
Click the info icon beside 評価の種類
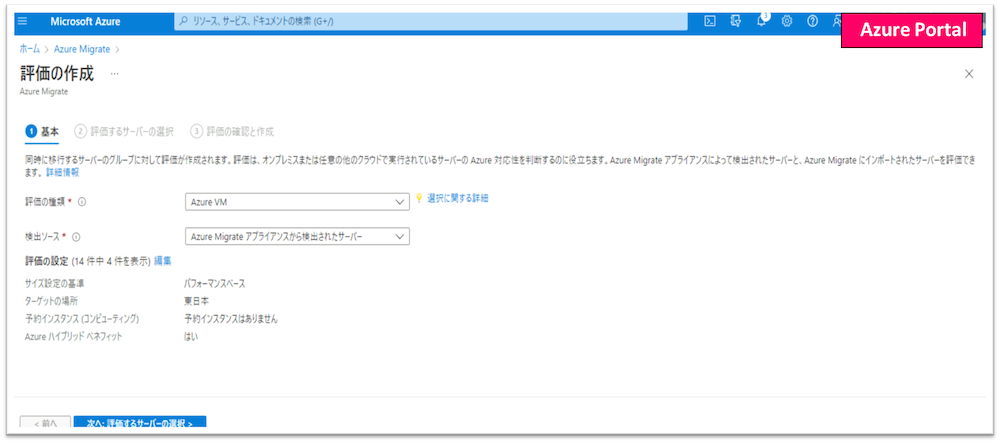pos(82,202)
